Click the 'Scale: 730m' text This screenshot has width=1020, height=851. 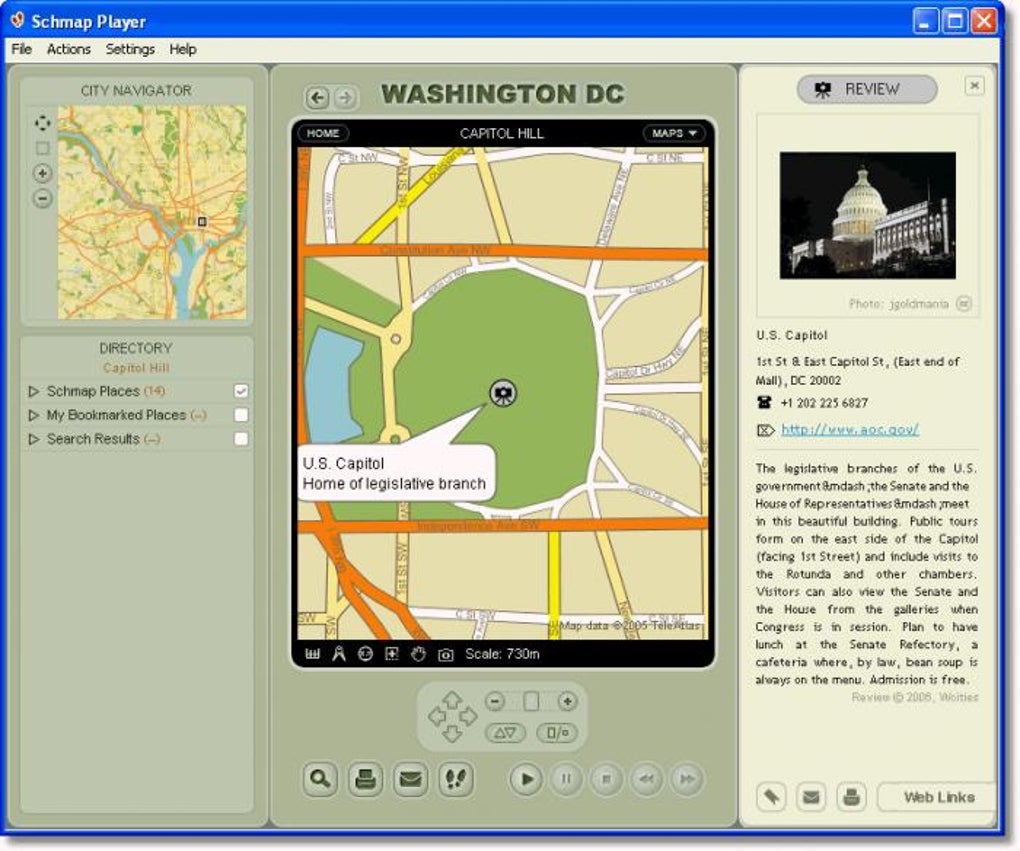pos(502,654)
